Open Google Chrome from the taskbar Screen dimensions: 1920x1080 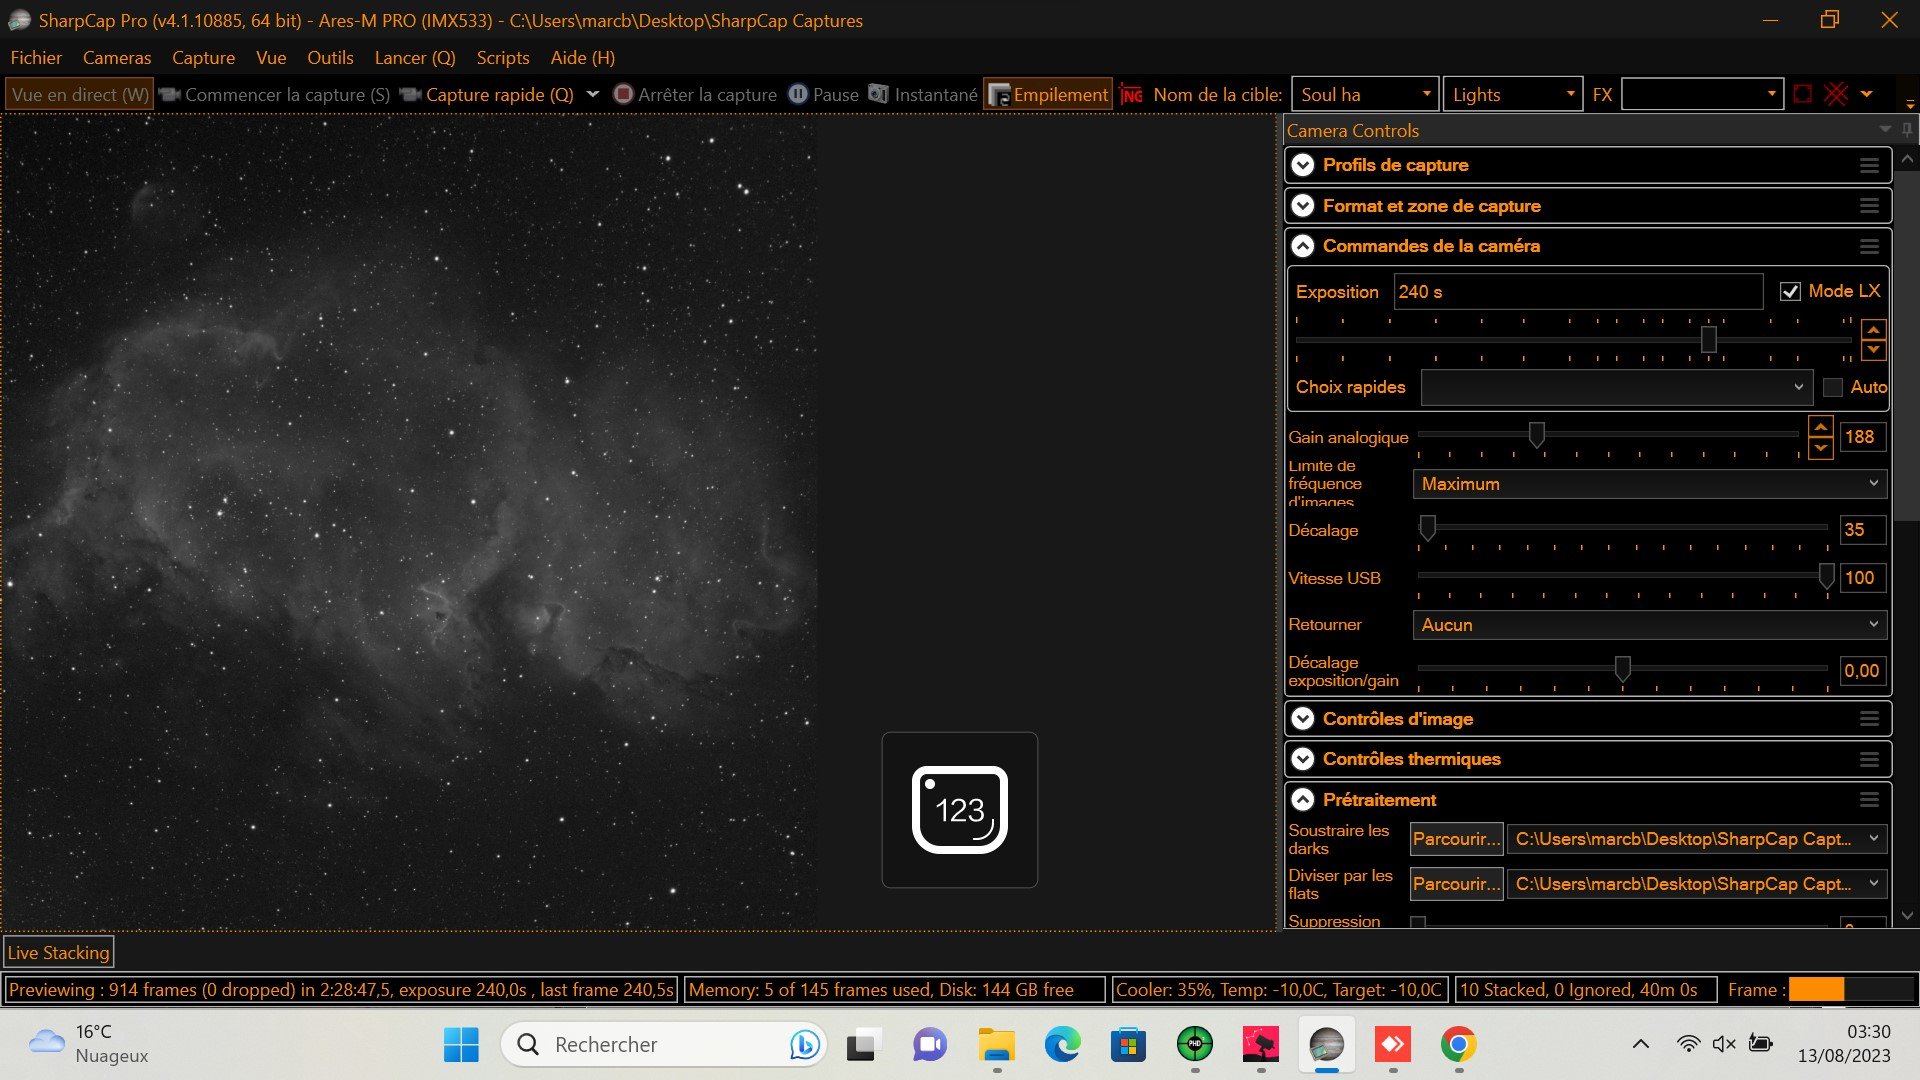1458,1045
